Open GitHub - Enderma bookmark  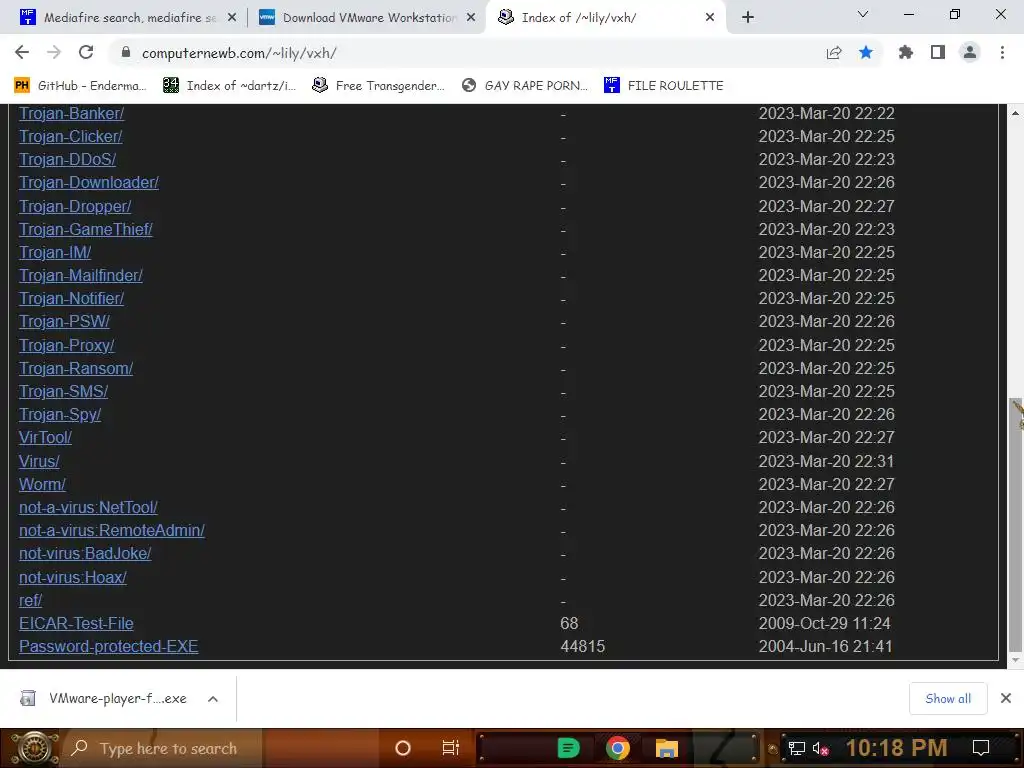pyautogui.click(x=80, y=86)
